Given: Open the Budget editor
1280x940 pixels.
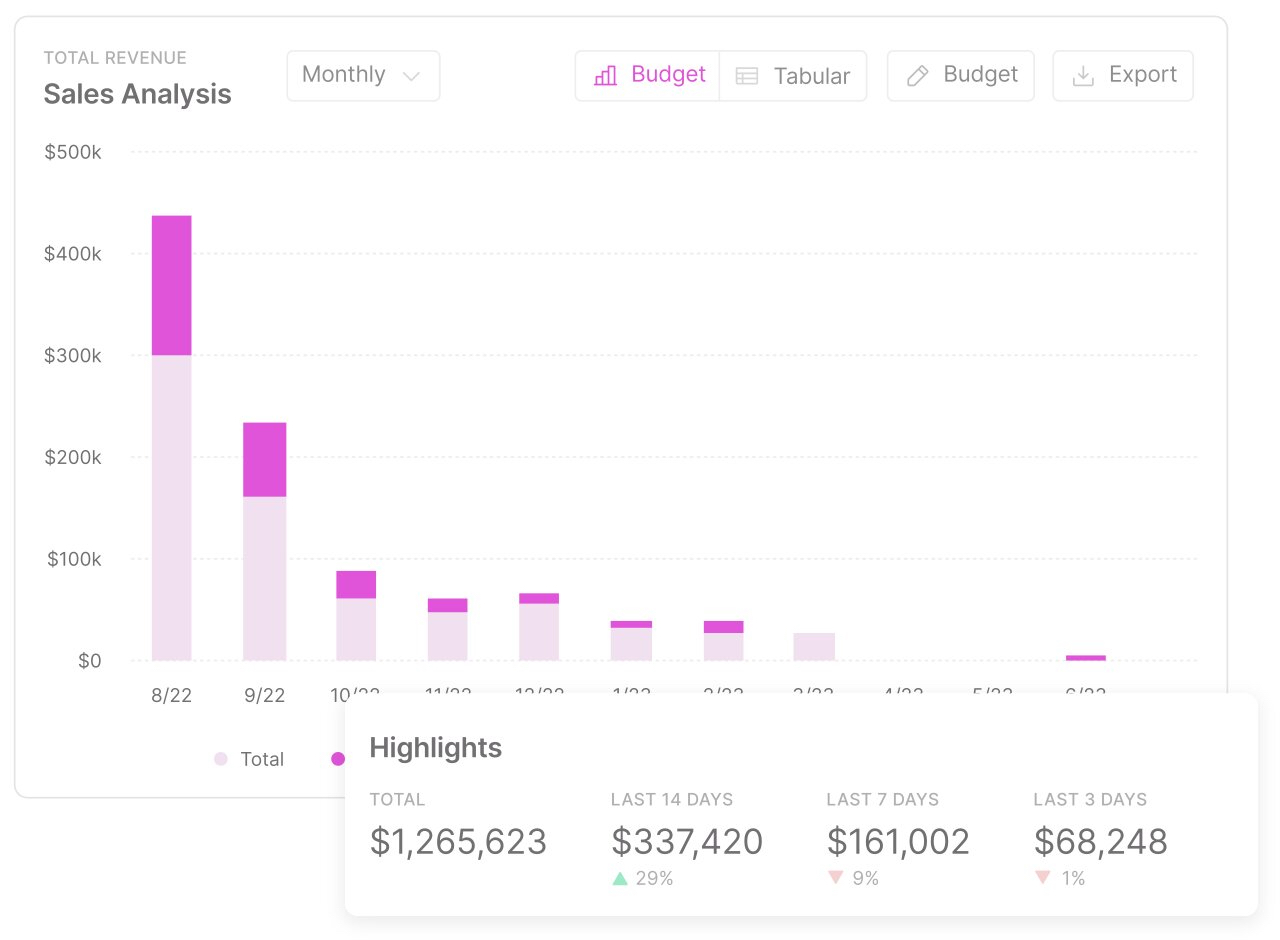Looking at the screenshot, I should (x=960, y=75).
